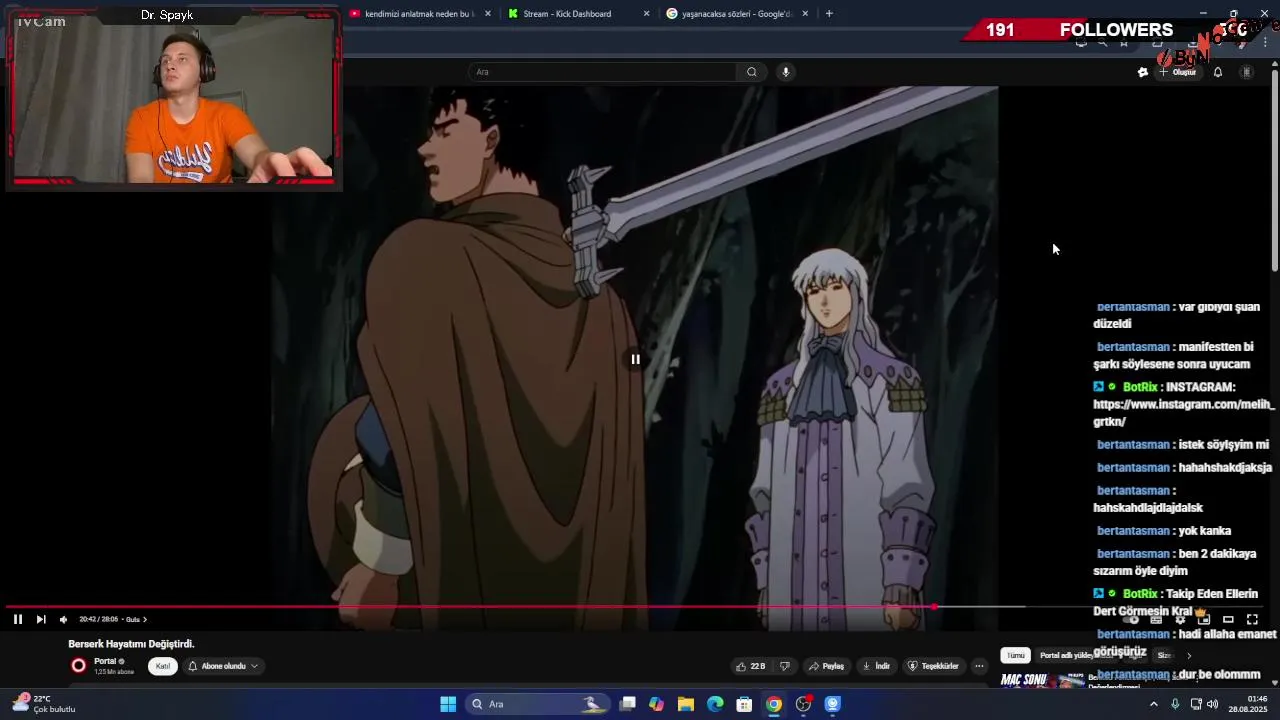Click the page vertical scrollbar
The height and width of the screenshot is (720, 1280).
click(1275, 170)
